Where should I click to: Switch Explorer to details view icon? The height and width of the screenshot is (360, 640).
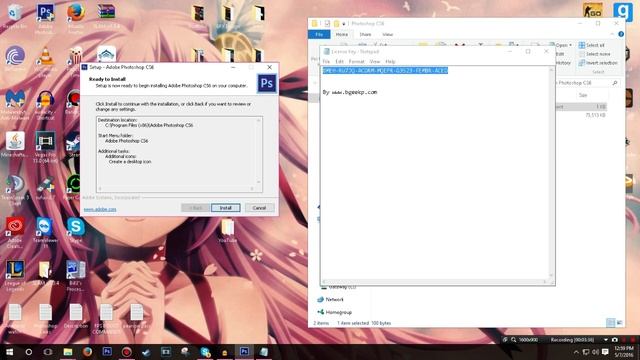tap(611, 323)
